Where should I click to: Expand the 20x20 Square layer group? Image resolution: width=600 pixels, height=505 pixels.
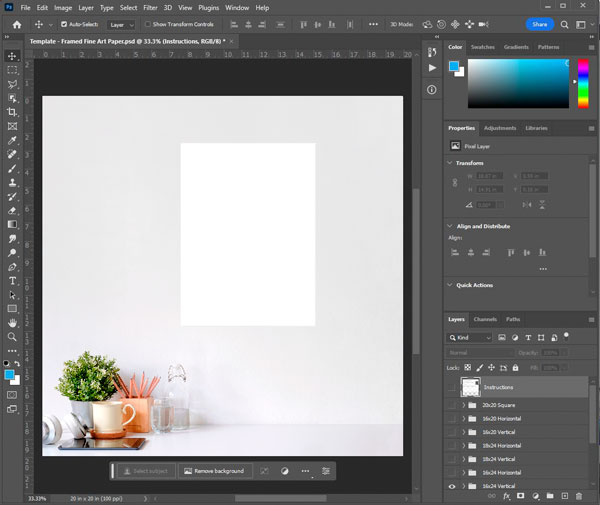point(463,405)
